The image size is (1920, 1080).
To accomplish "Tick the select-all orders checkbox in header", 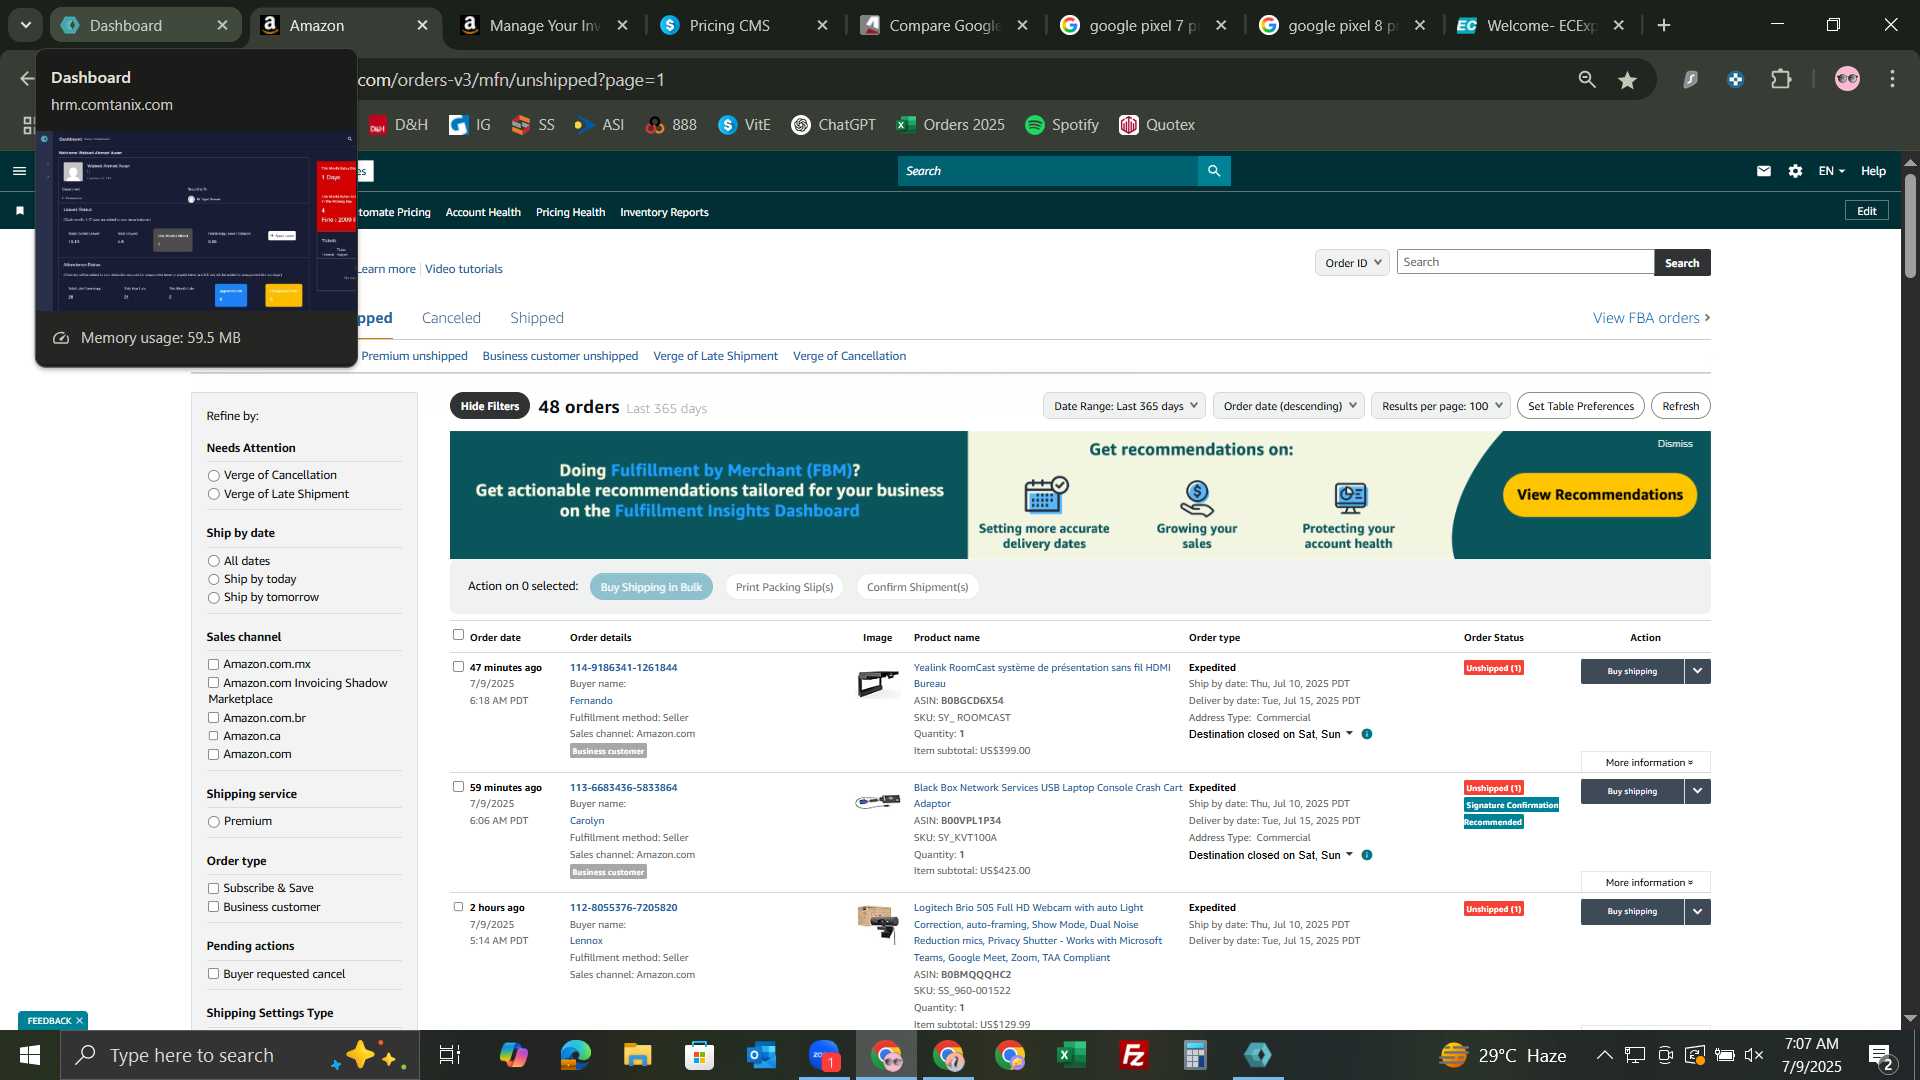I will pyautogui.click(x=458, y=635).
